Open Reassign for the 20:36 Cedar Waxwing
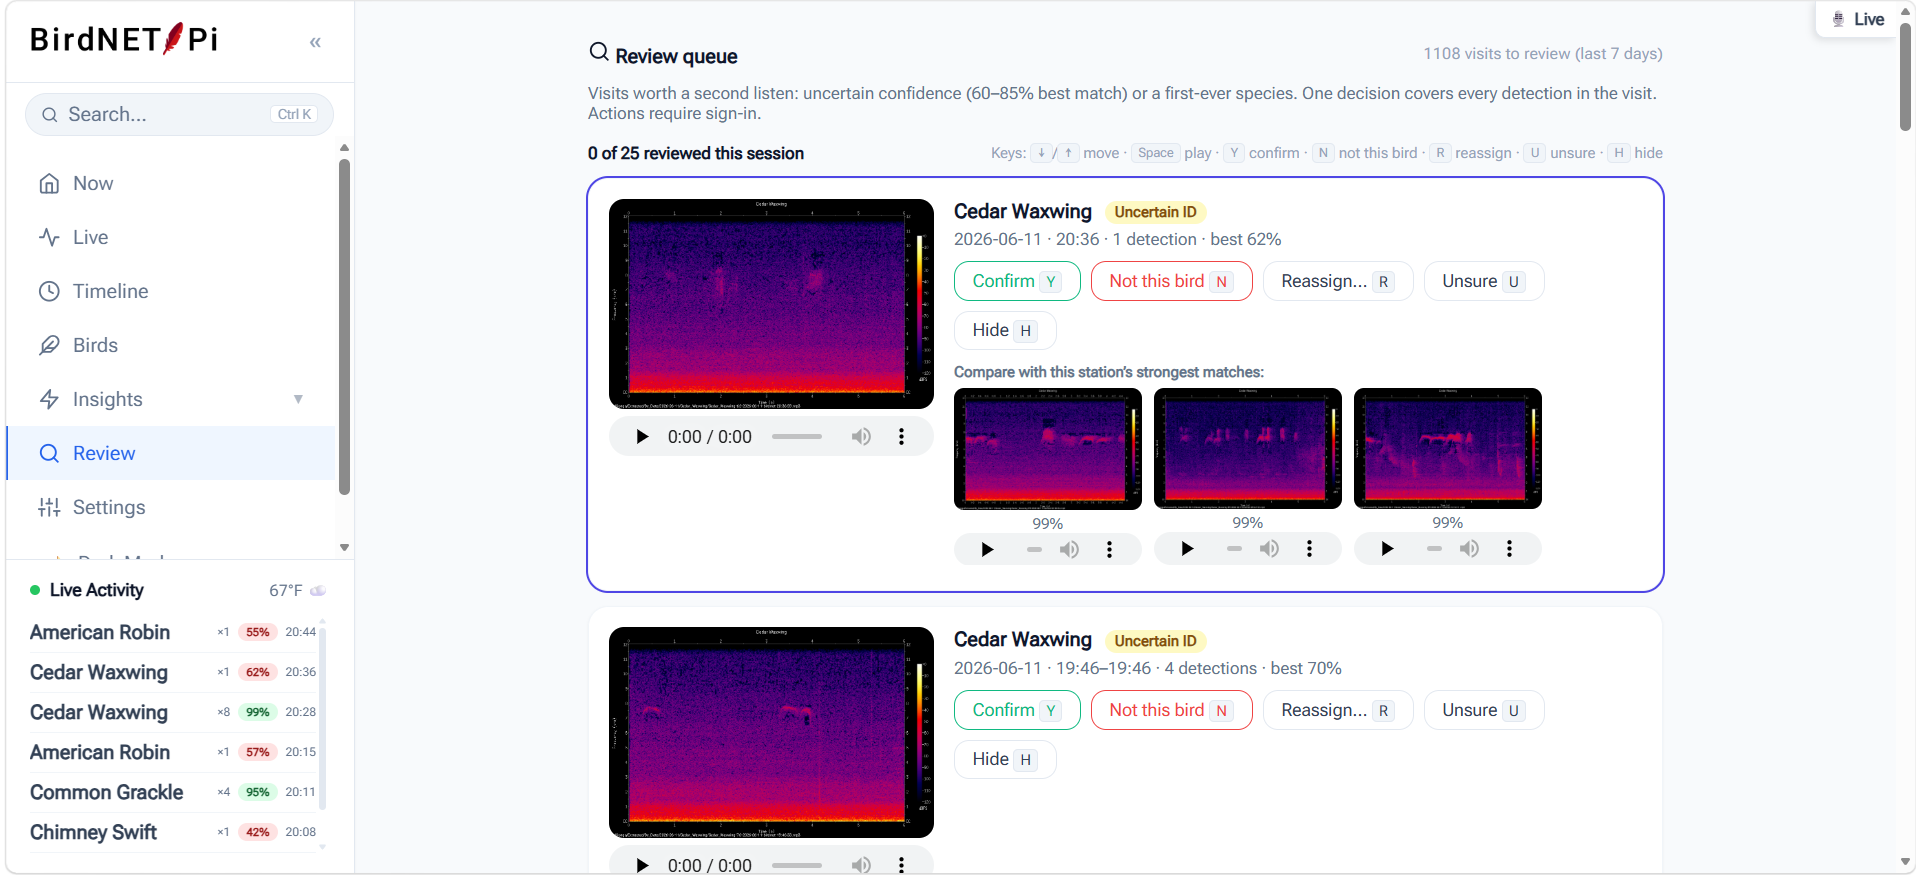 coord(1338,281)
